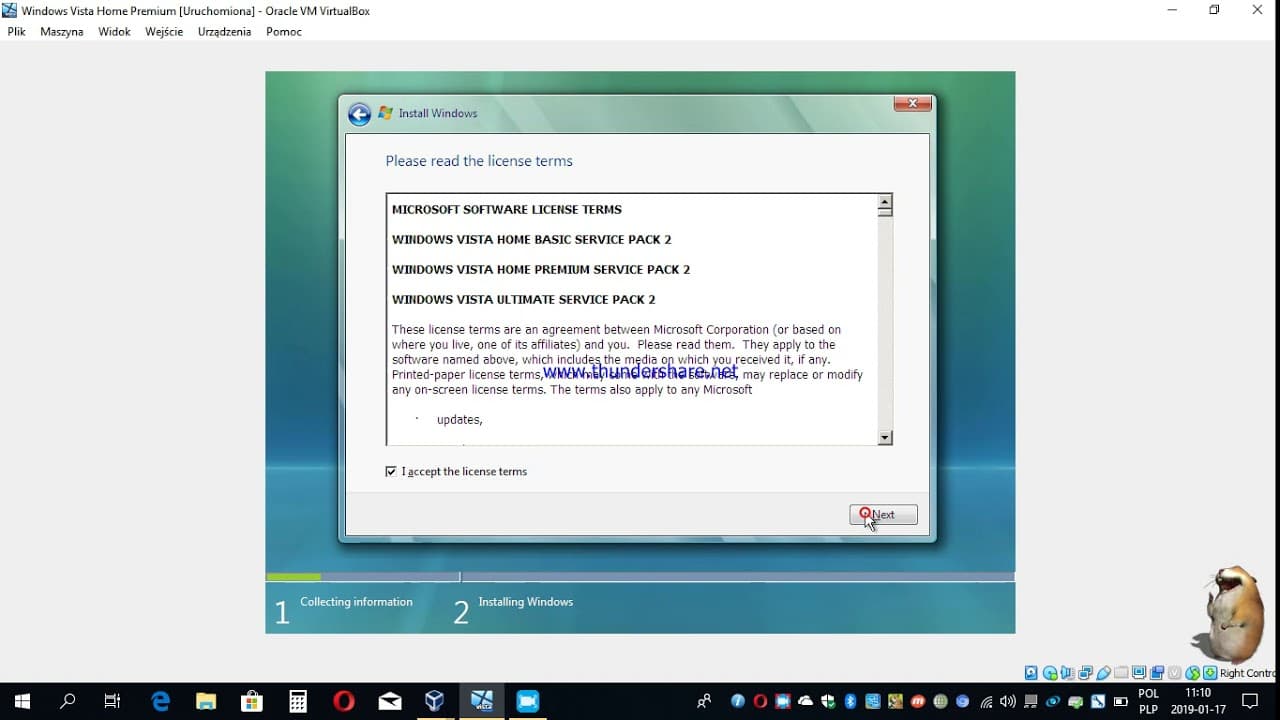Click the Opera icon in the system tray
The image size is (1280, 720).
tap(760, 701)
